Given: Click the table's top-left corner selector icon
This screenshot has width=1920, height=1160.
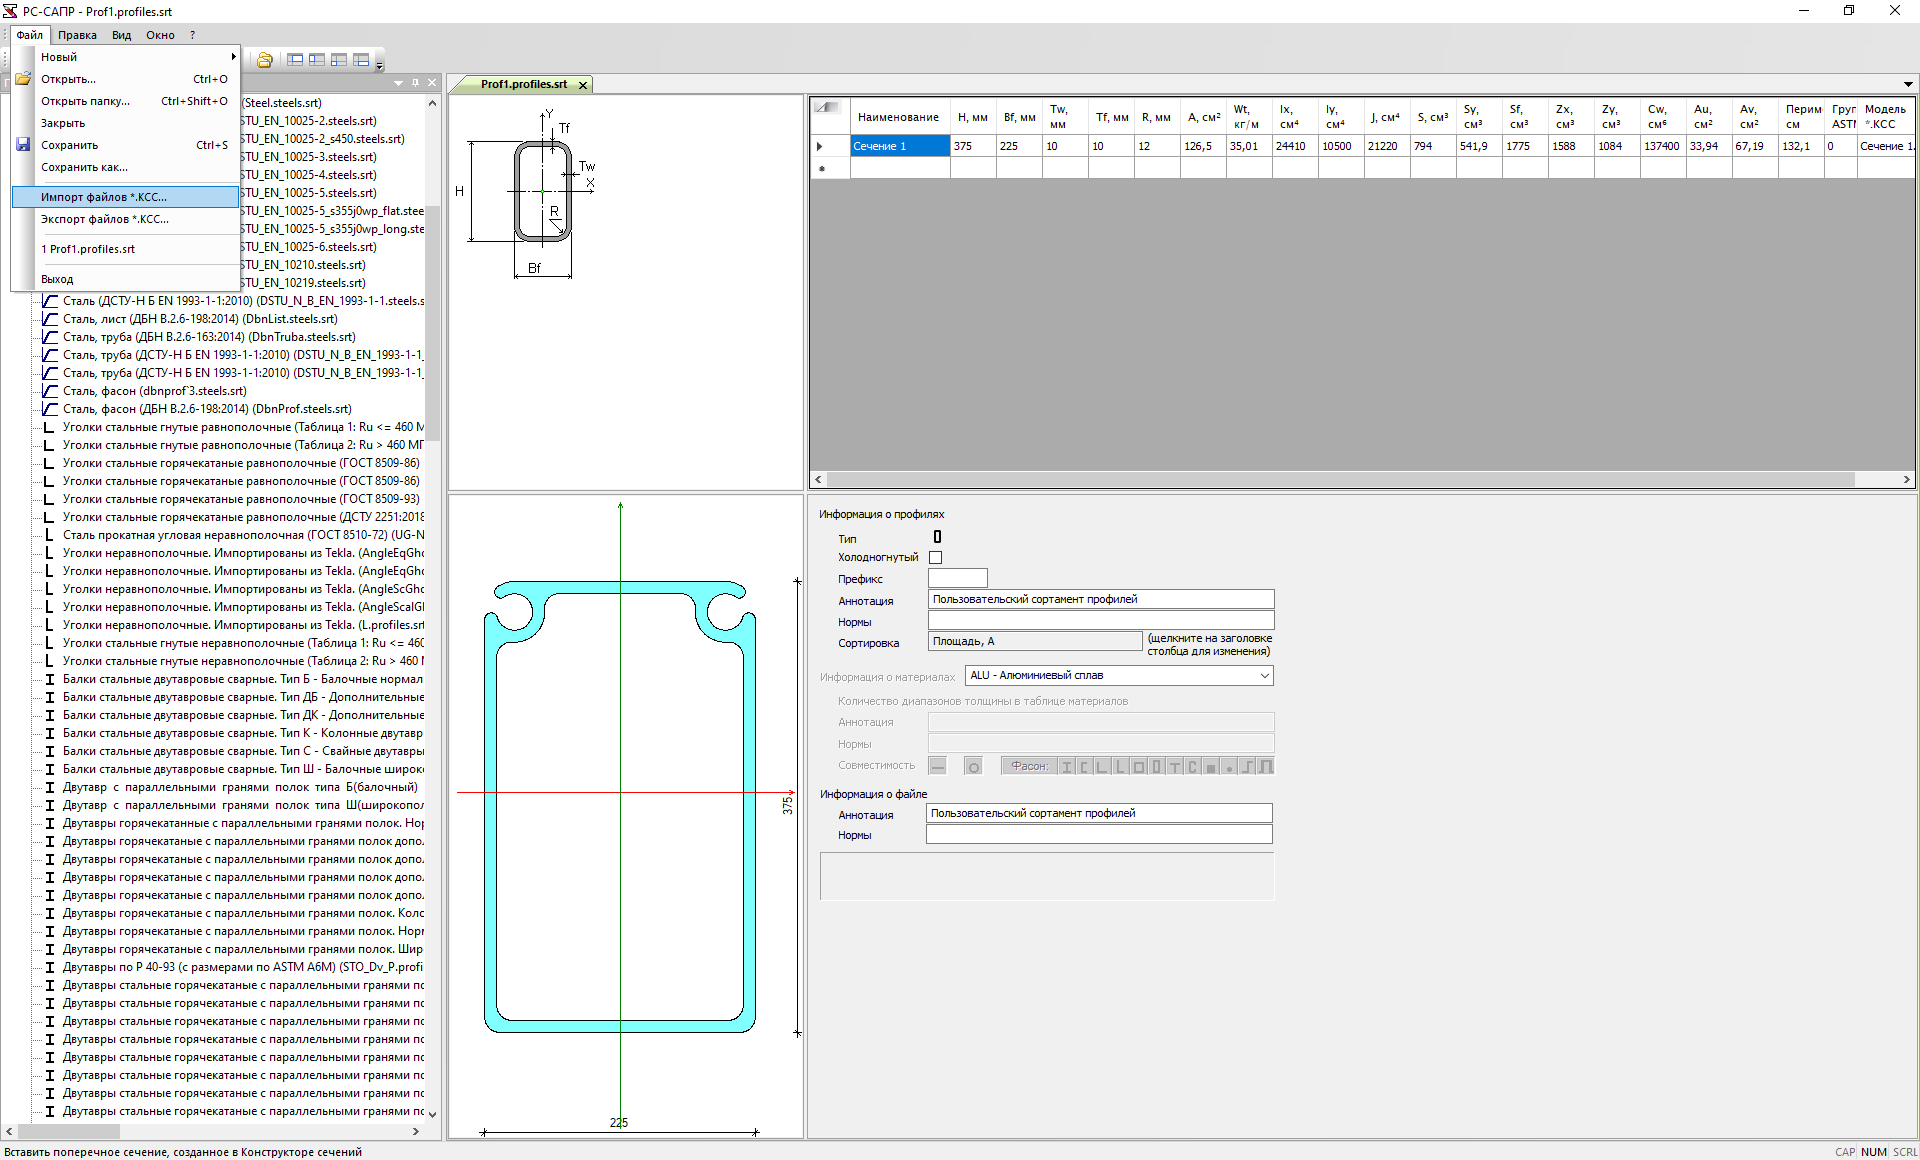Looking at the screenshot, I should click(827, 107).
